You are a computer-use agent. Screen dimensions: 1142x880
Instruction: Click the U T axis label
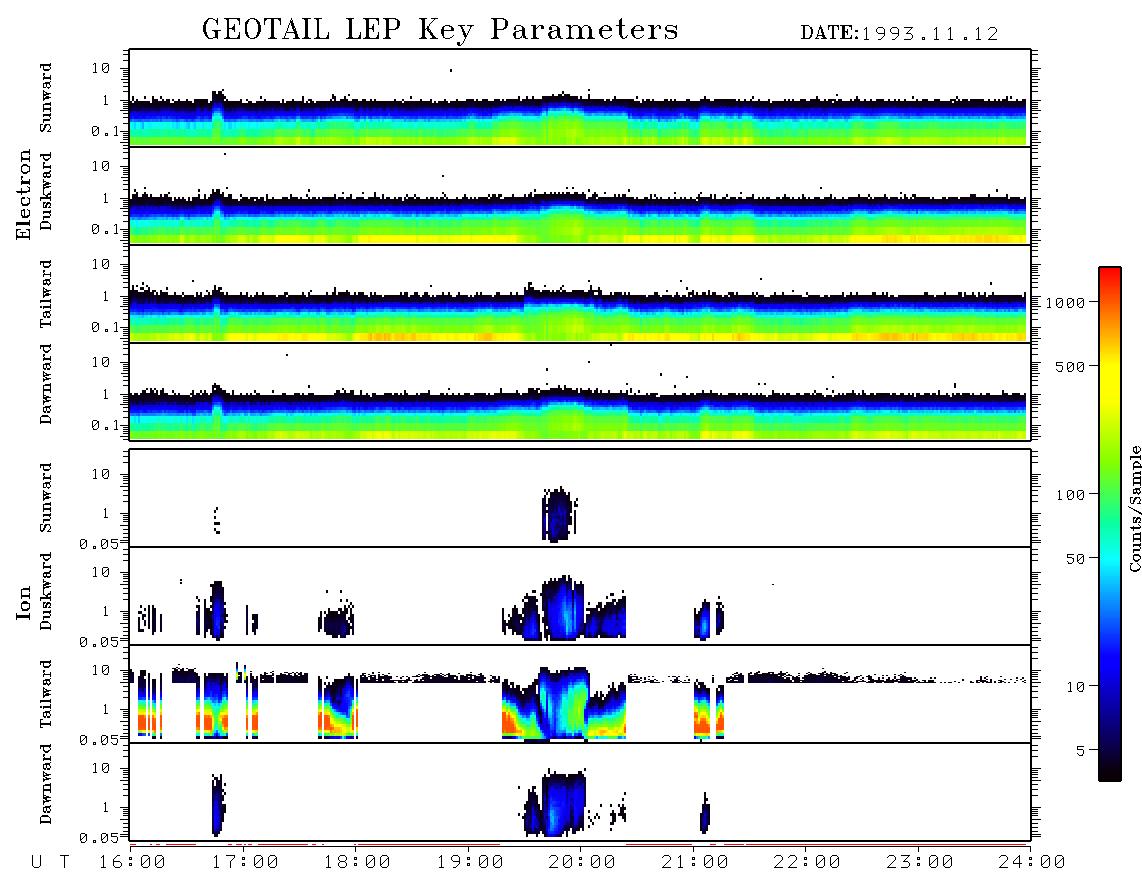[x=50, y=862]
